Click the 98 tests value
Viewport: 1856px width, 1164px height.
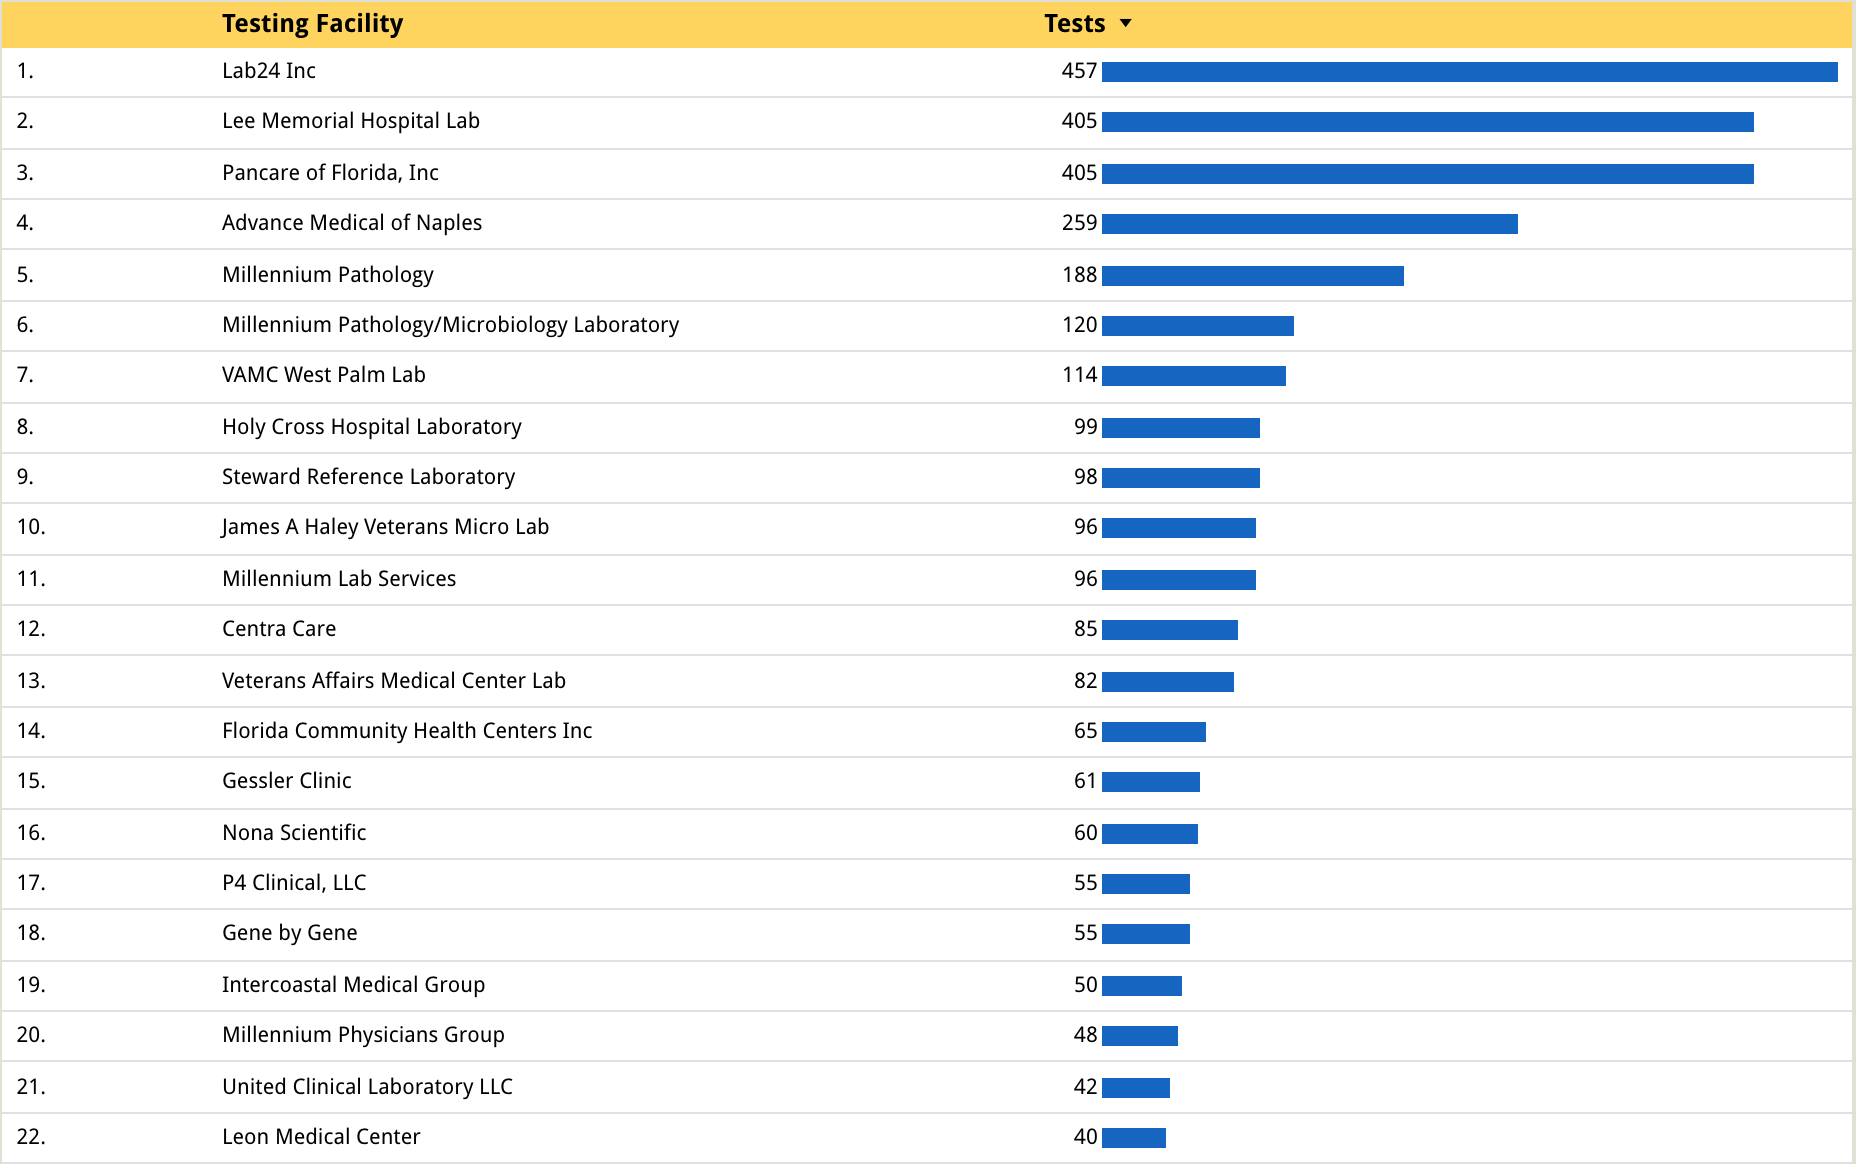coord(1086,477)
